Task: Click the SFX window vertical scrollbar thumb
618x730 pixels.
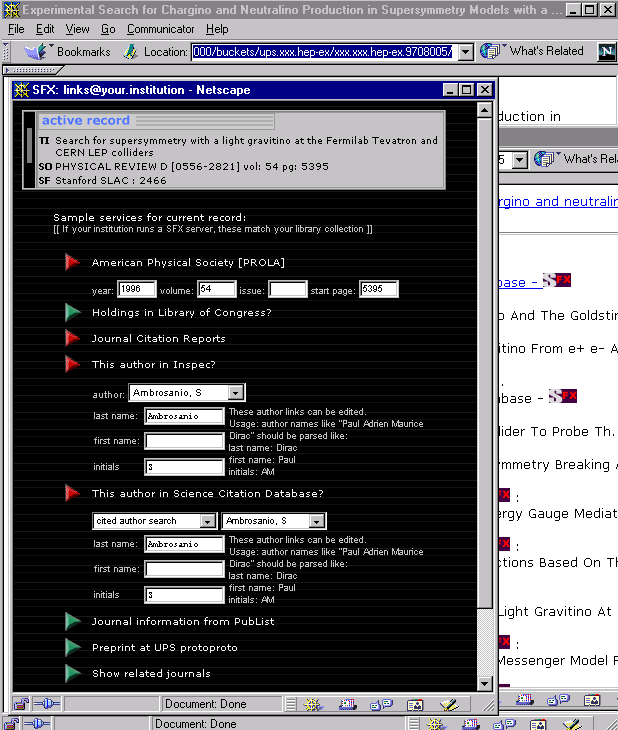Action: 484,363
